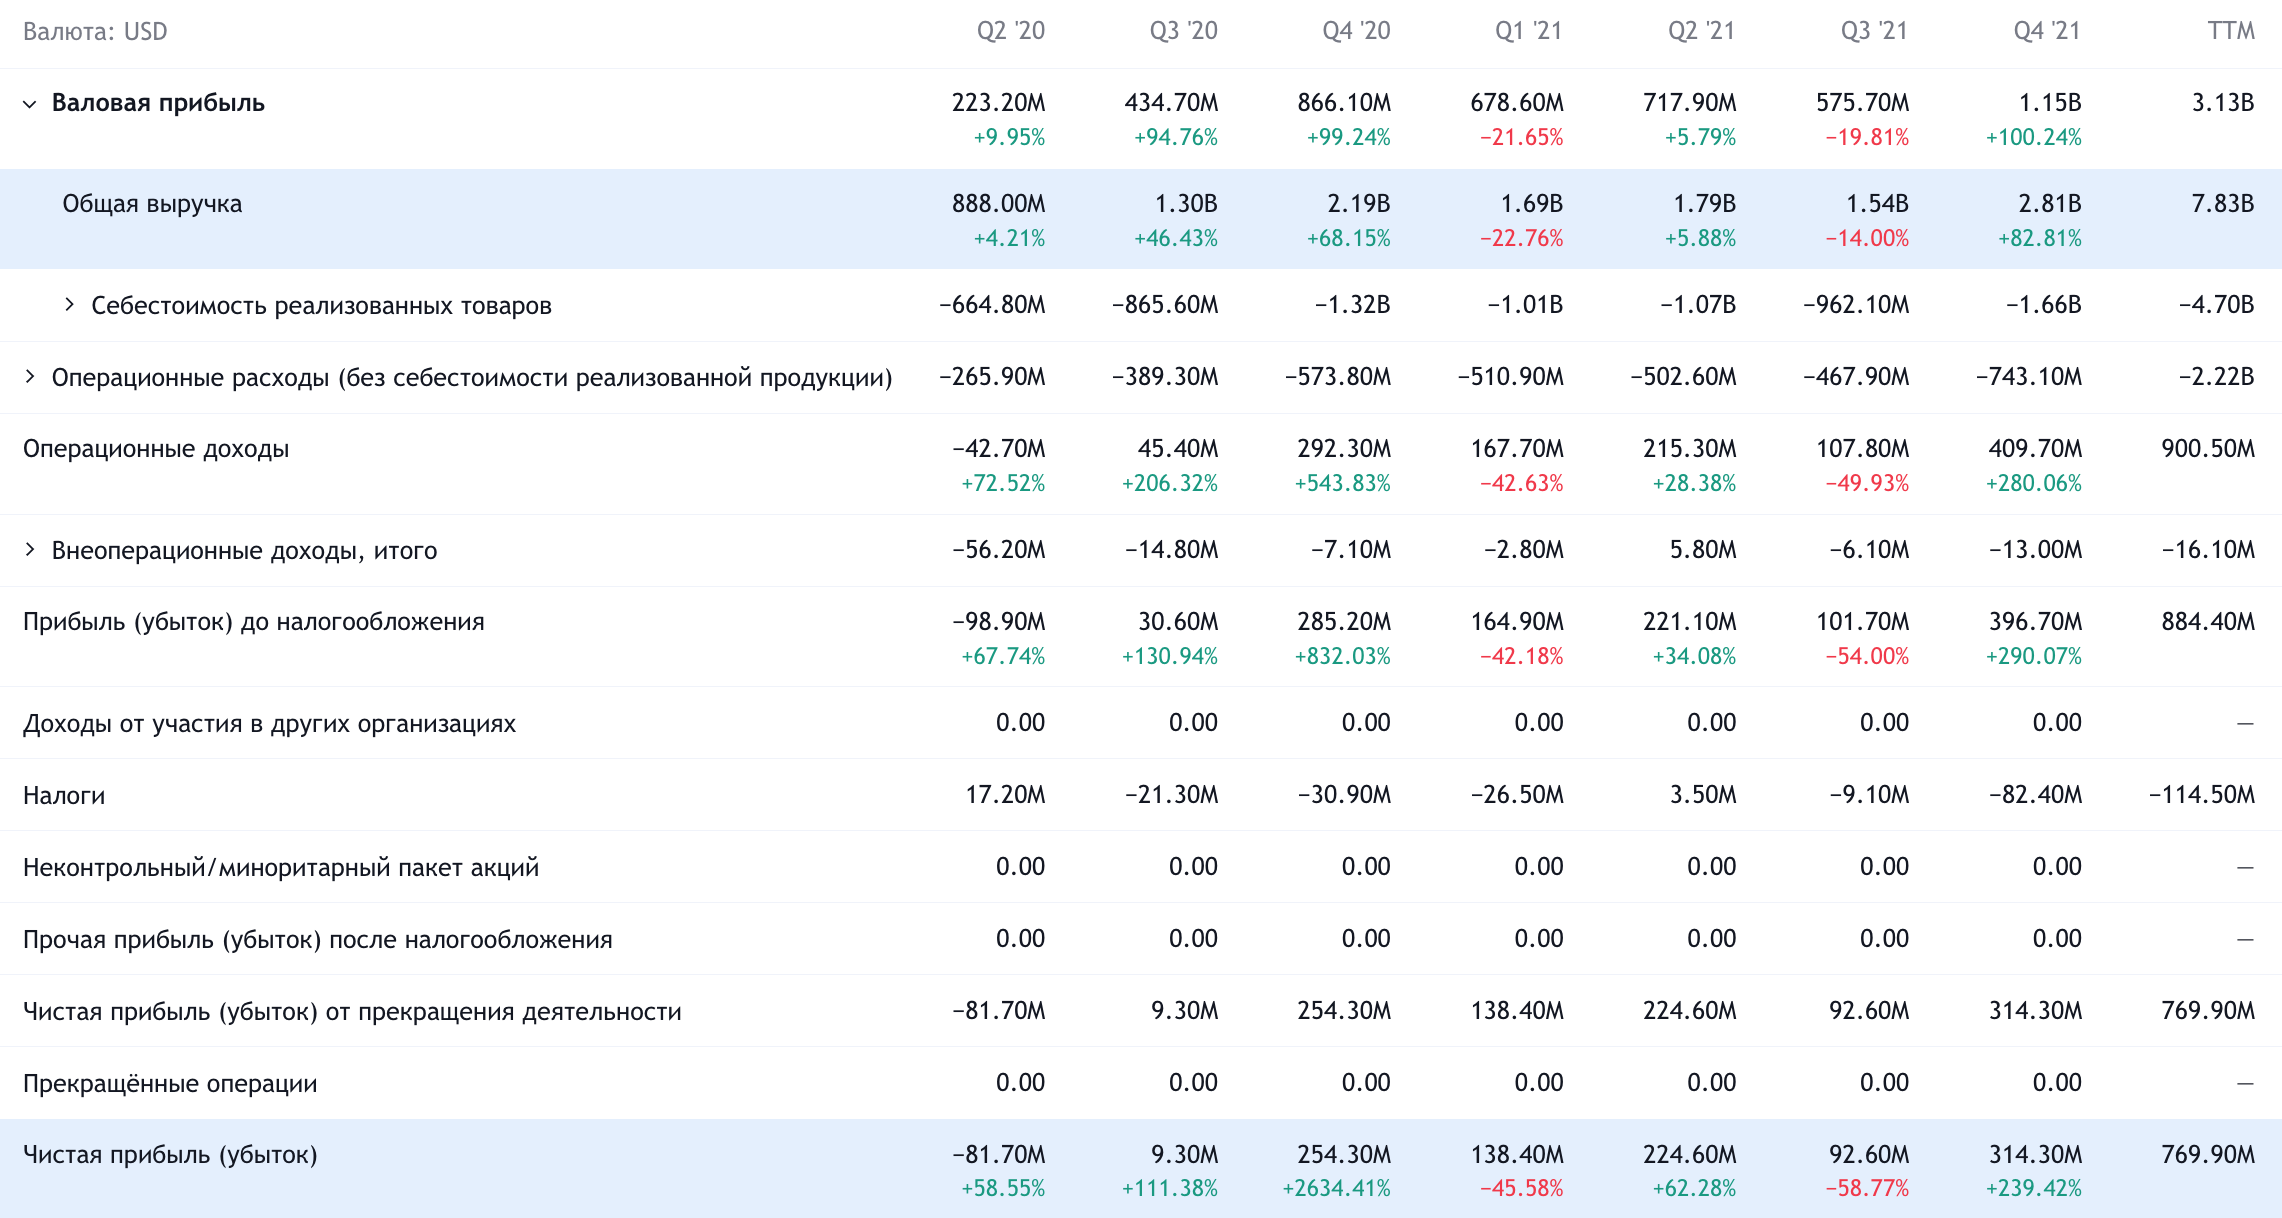
Task: Click the Валюта: USD label
Action: tap(95, 32)
